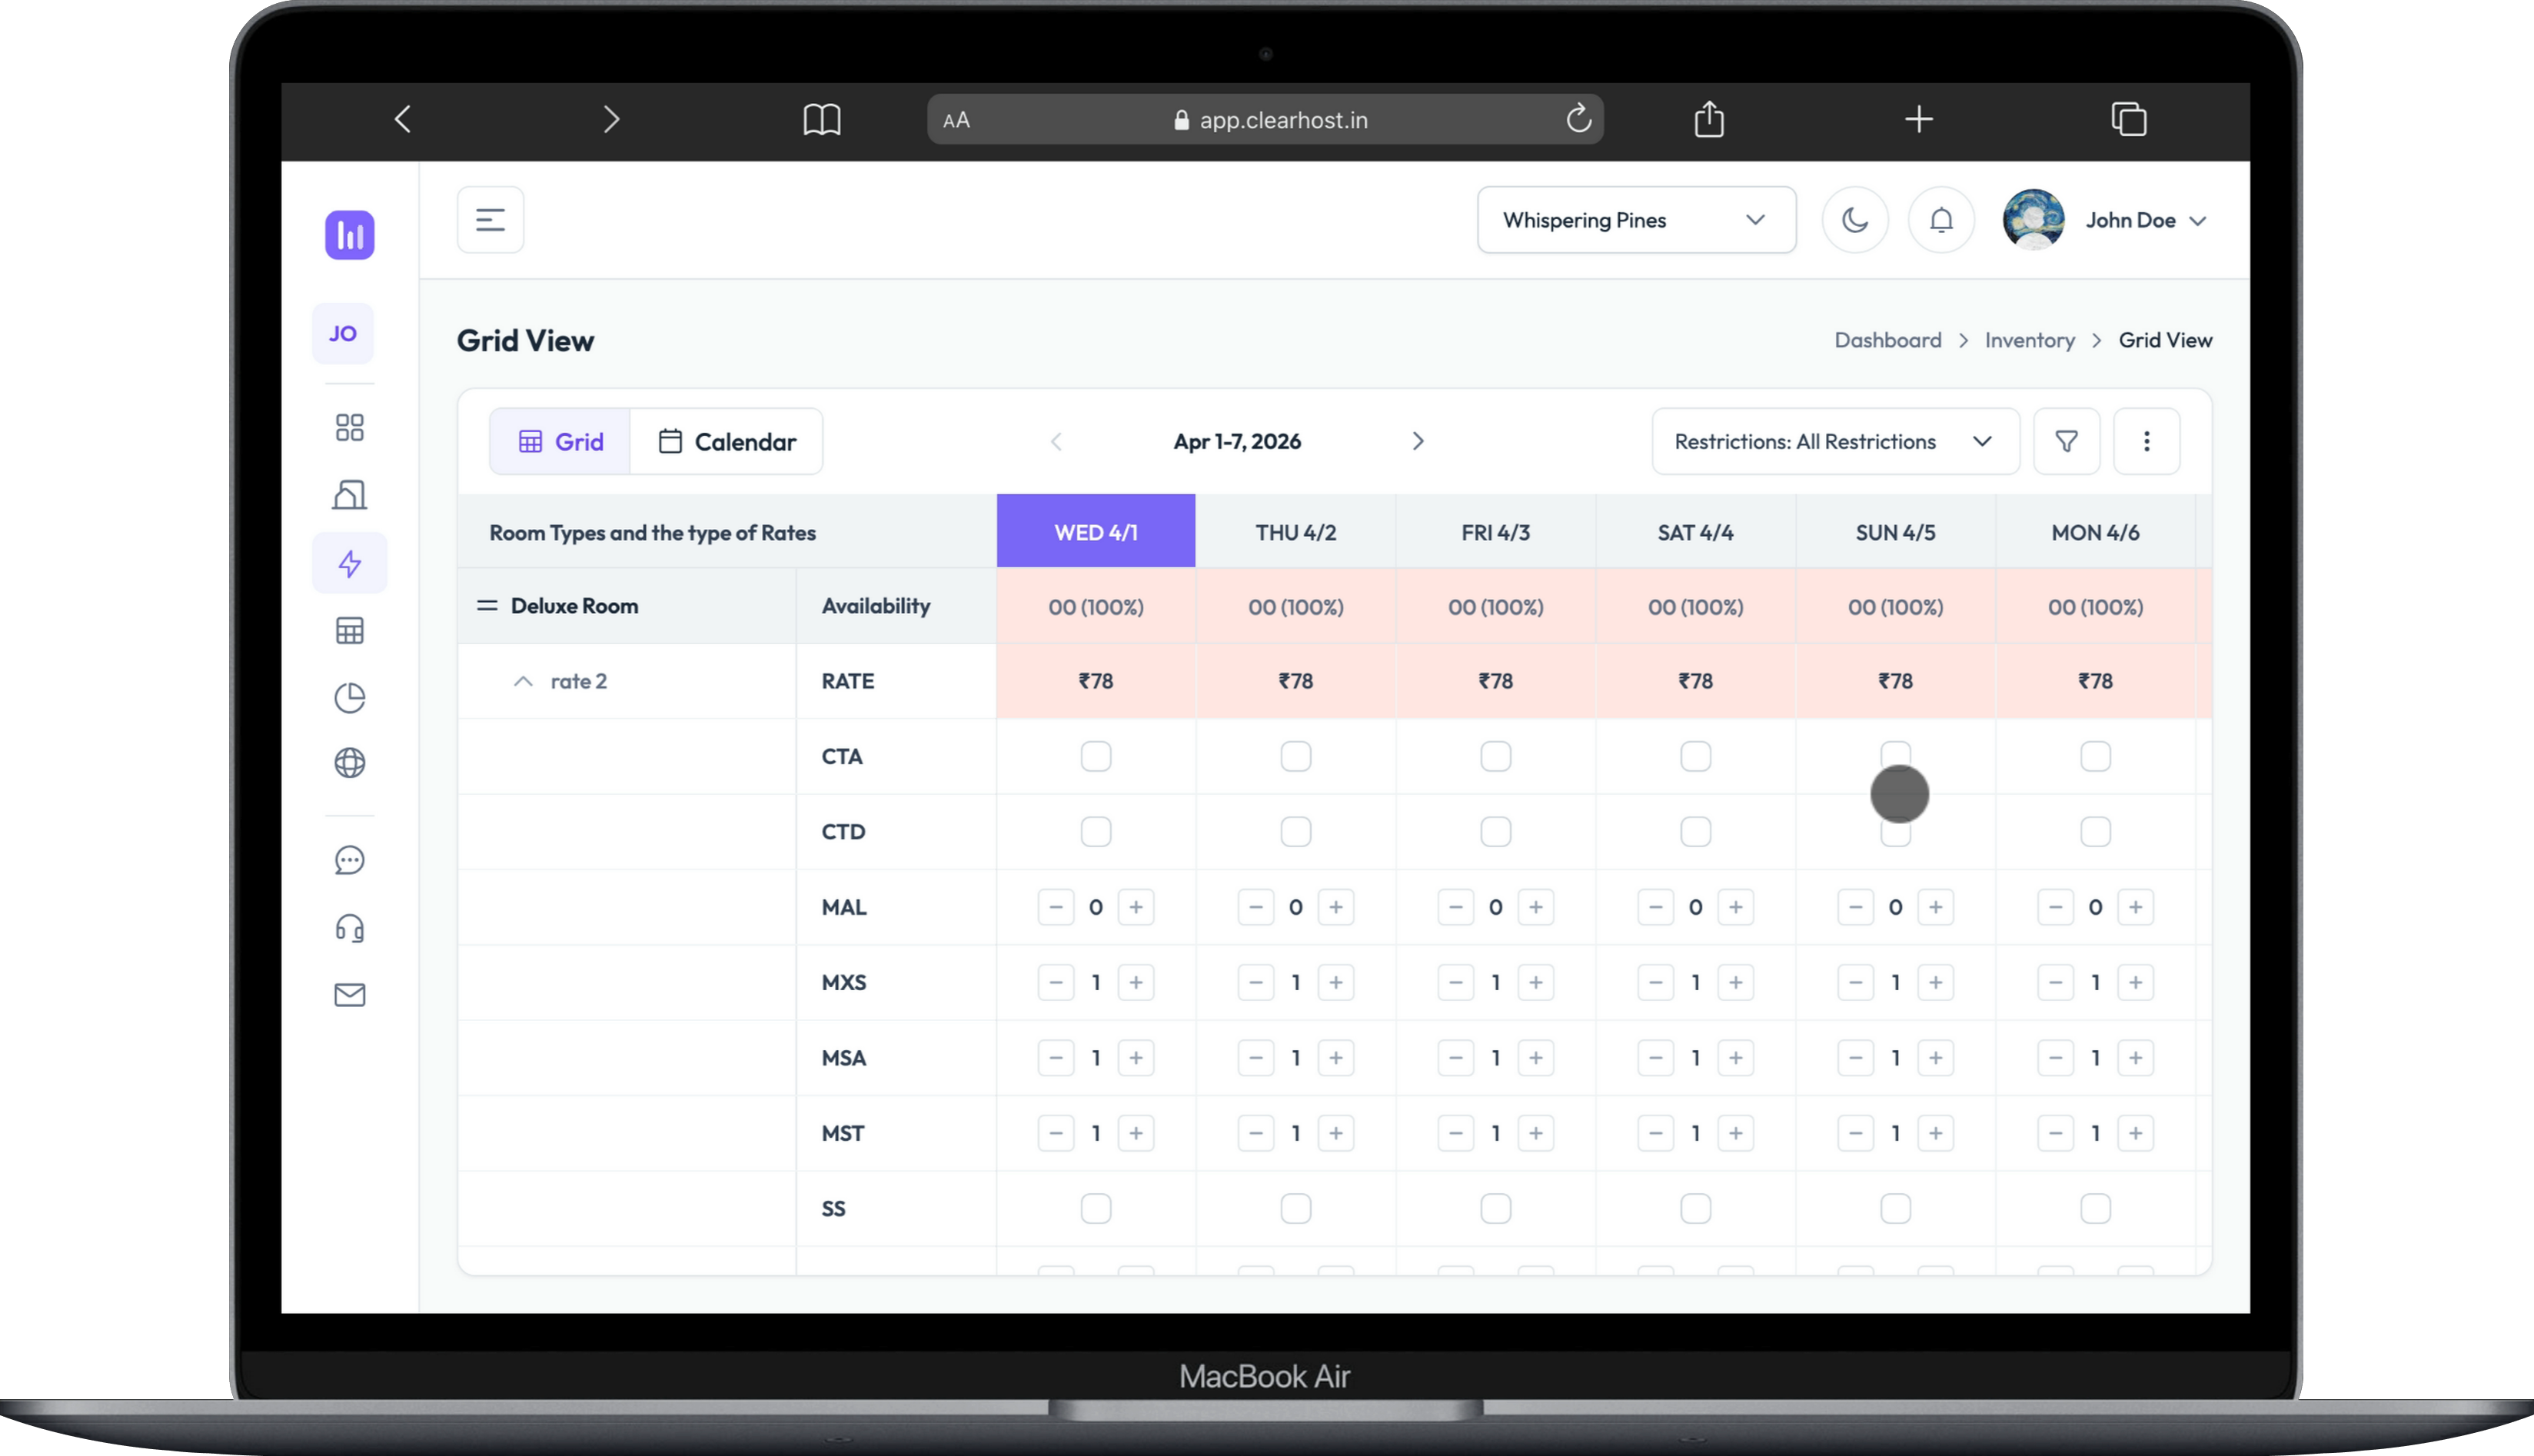
Task: Select the SAT 4/4 column header
Action: tap(1695, 531)
